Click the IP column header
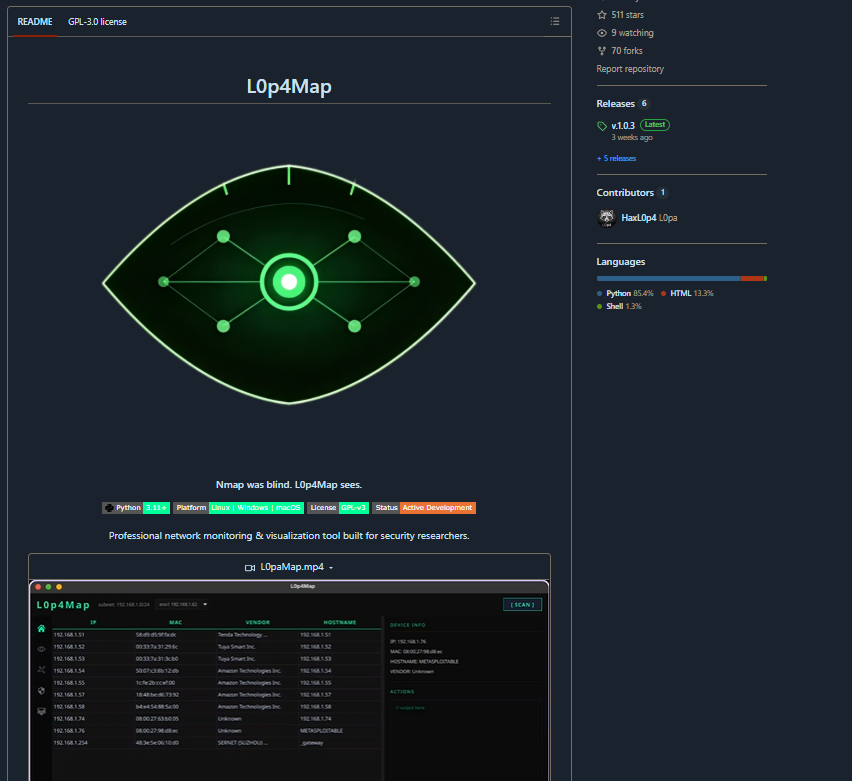 (x=93, y=622)
